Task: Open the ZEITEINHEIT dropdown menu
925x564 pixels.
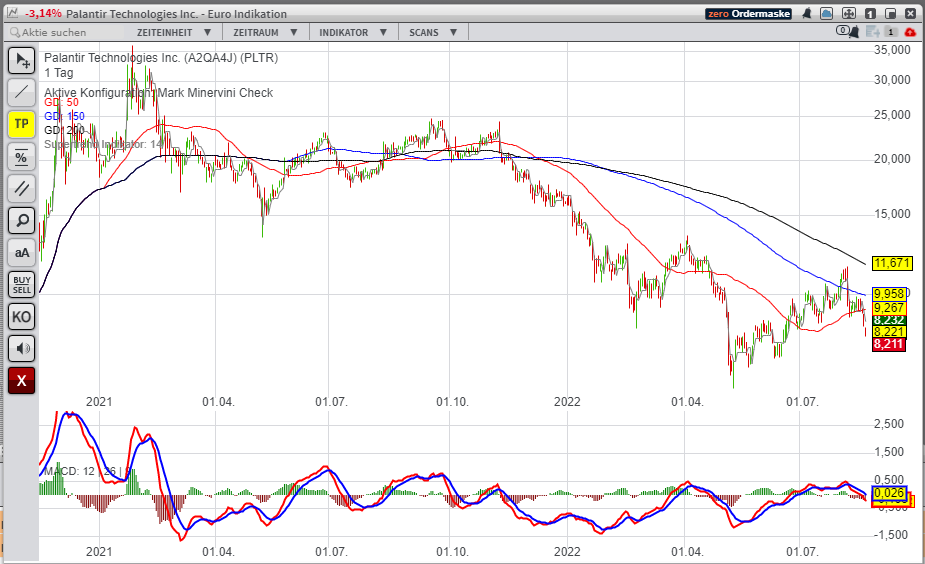Action: tap(173, 32)
